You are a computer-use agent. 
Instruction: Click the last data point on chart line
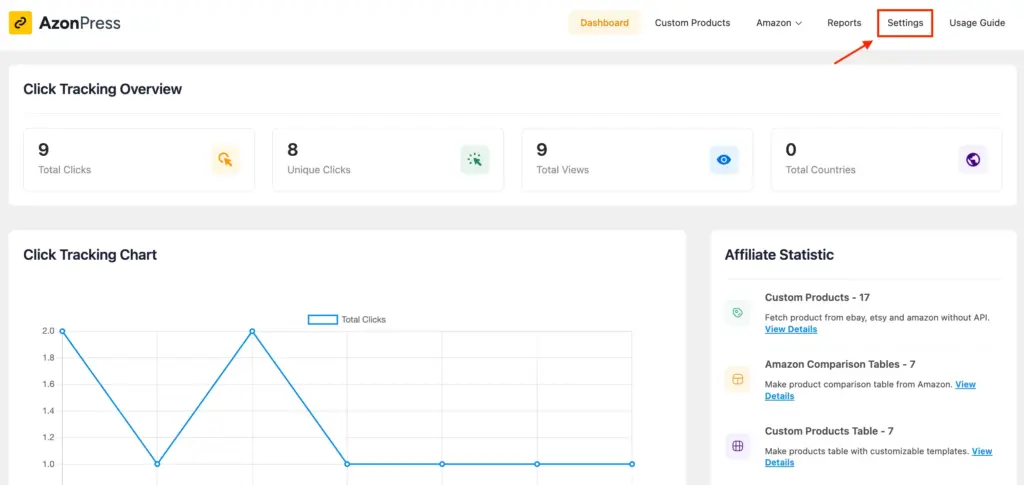[632, 464]
